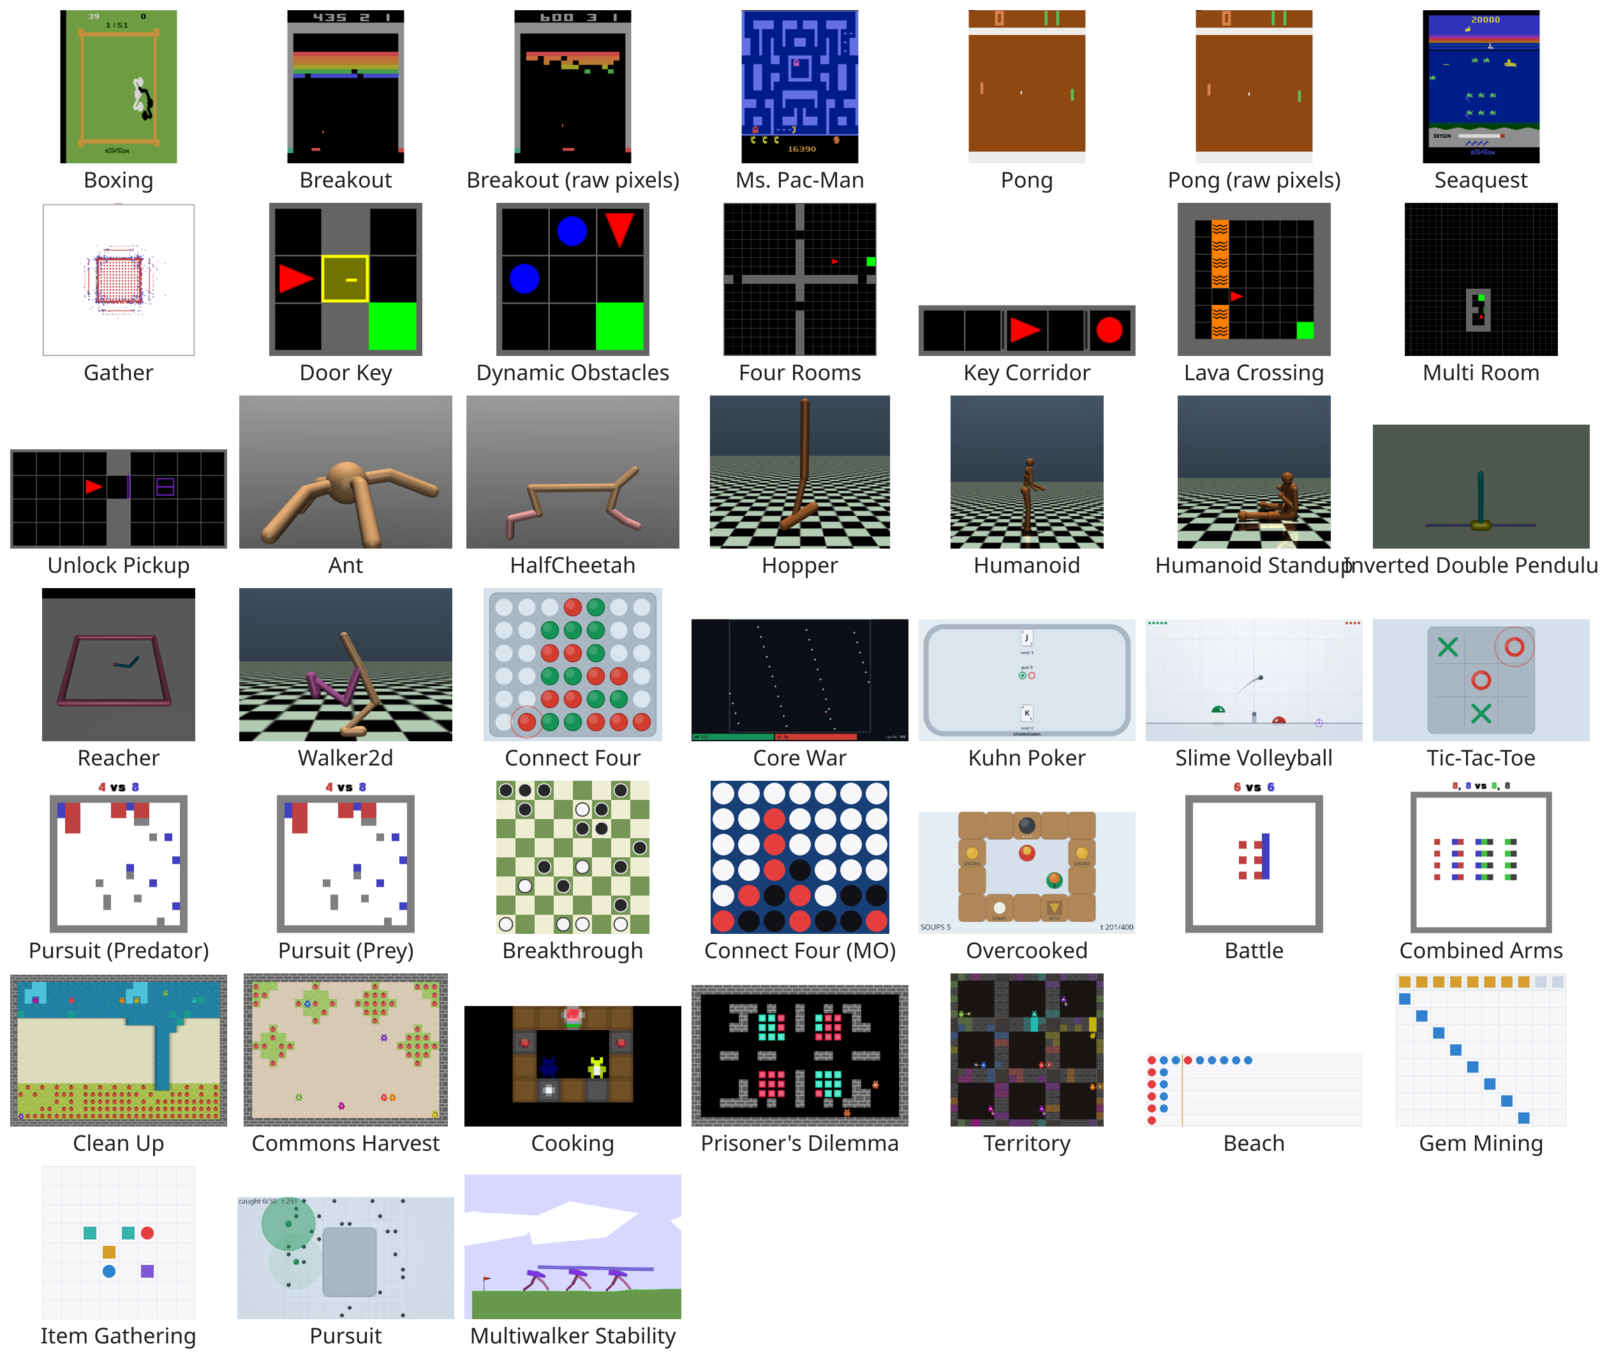Click the Tic-Tac-Toe board thumbnail
Screen dimensions: 1600x1360
(x=1481, y=680)
